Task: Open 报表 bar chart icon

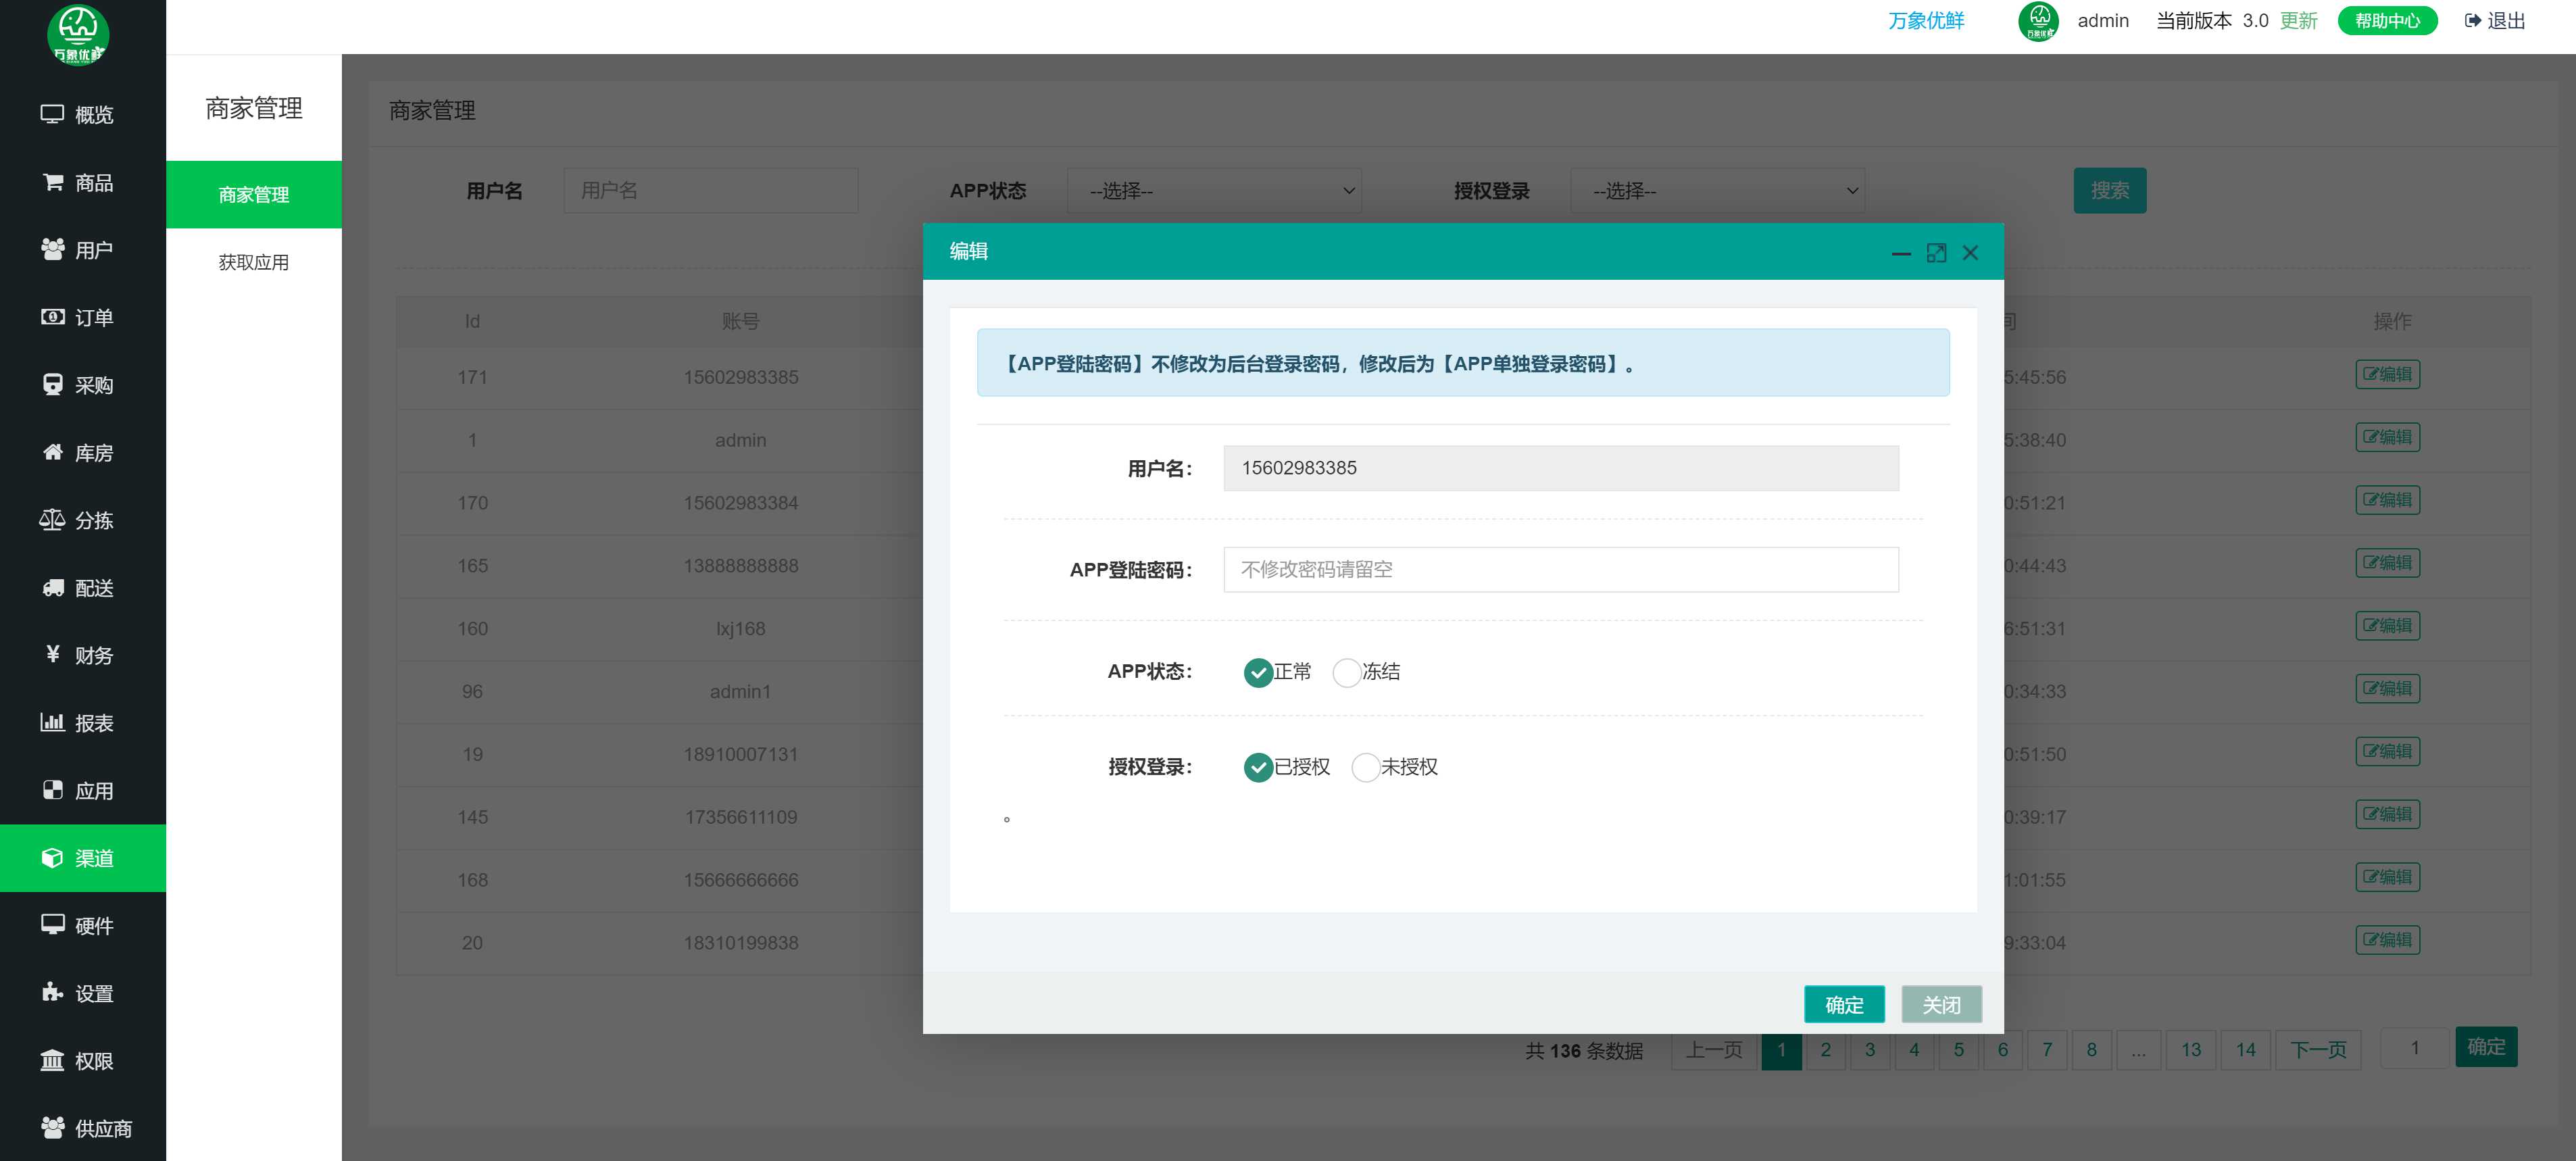Action: pos(52,722)
